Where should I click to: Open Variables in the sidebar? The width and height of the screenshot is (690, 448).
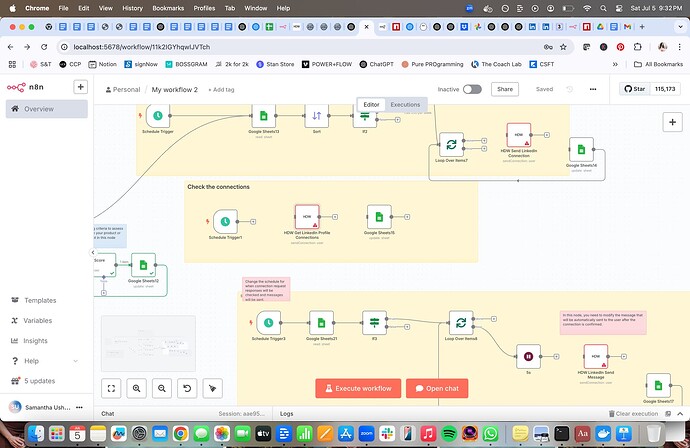point(47,320)
